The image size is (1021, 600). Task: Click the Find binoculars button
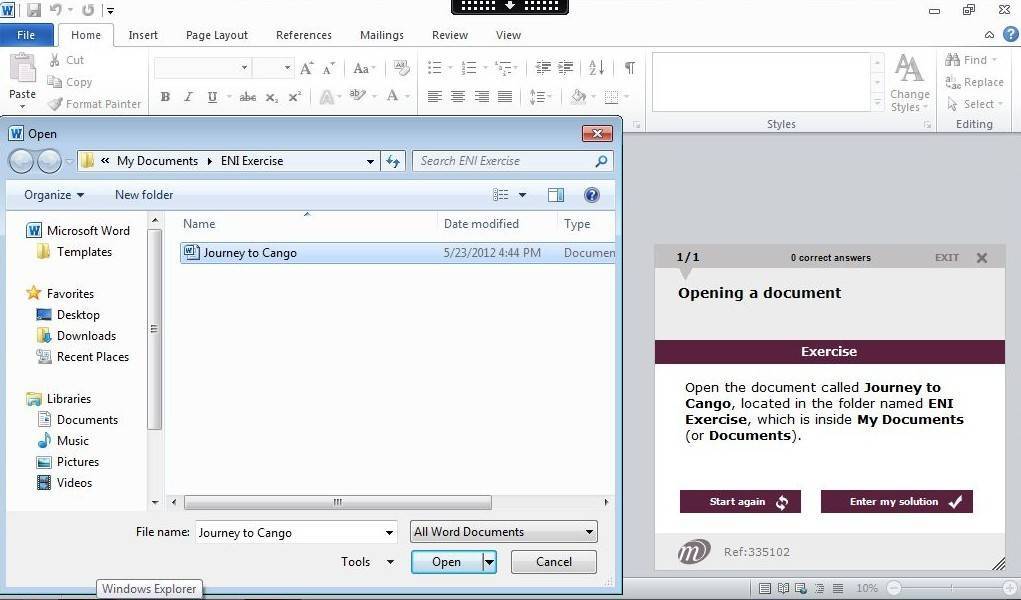pos(967,60)
